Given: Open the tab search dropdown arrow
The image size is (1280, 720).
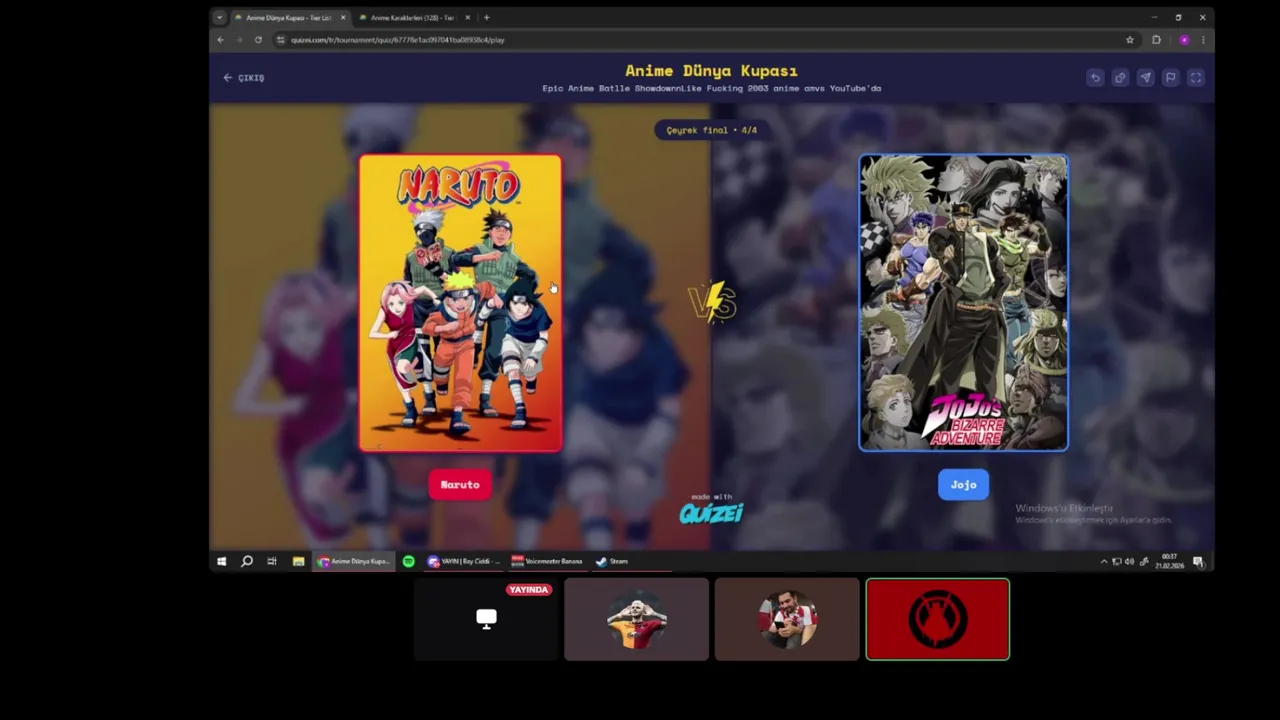Looking at the screenshot, I should [x=219, y=17].
